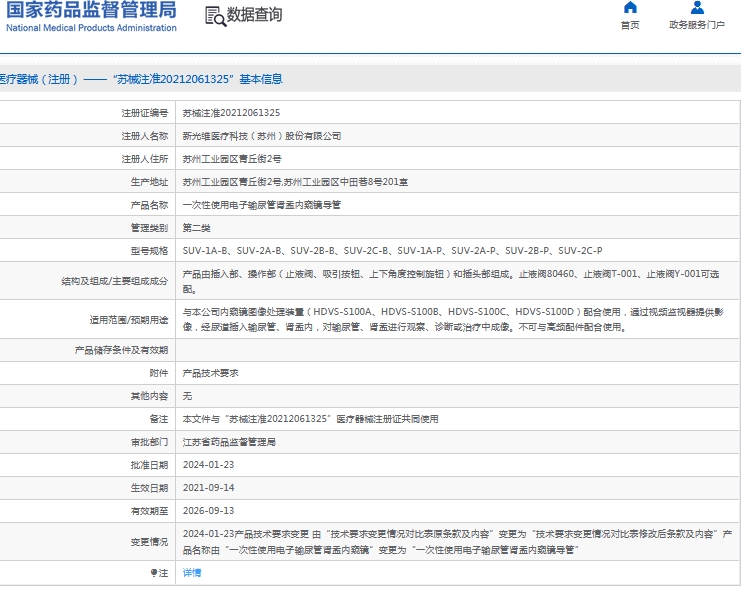Click the 其他内容 row label
This screenshot has width=741, height=589.
click(x=149, y=396)
